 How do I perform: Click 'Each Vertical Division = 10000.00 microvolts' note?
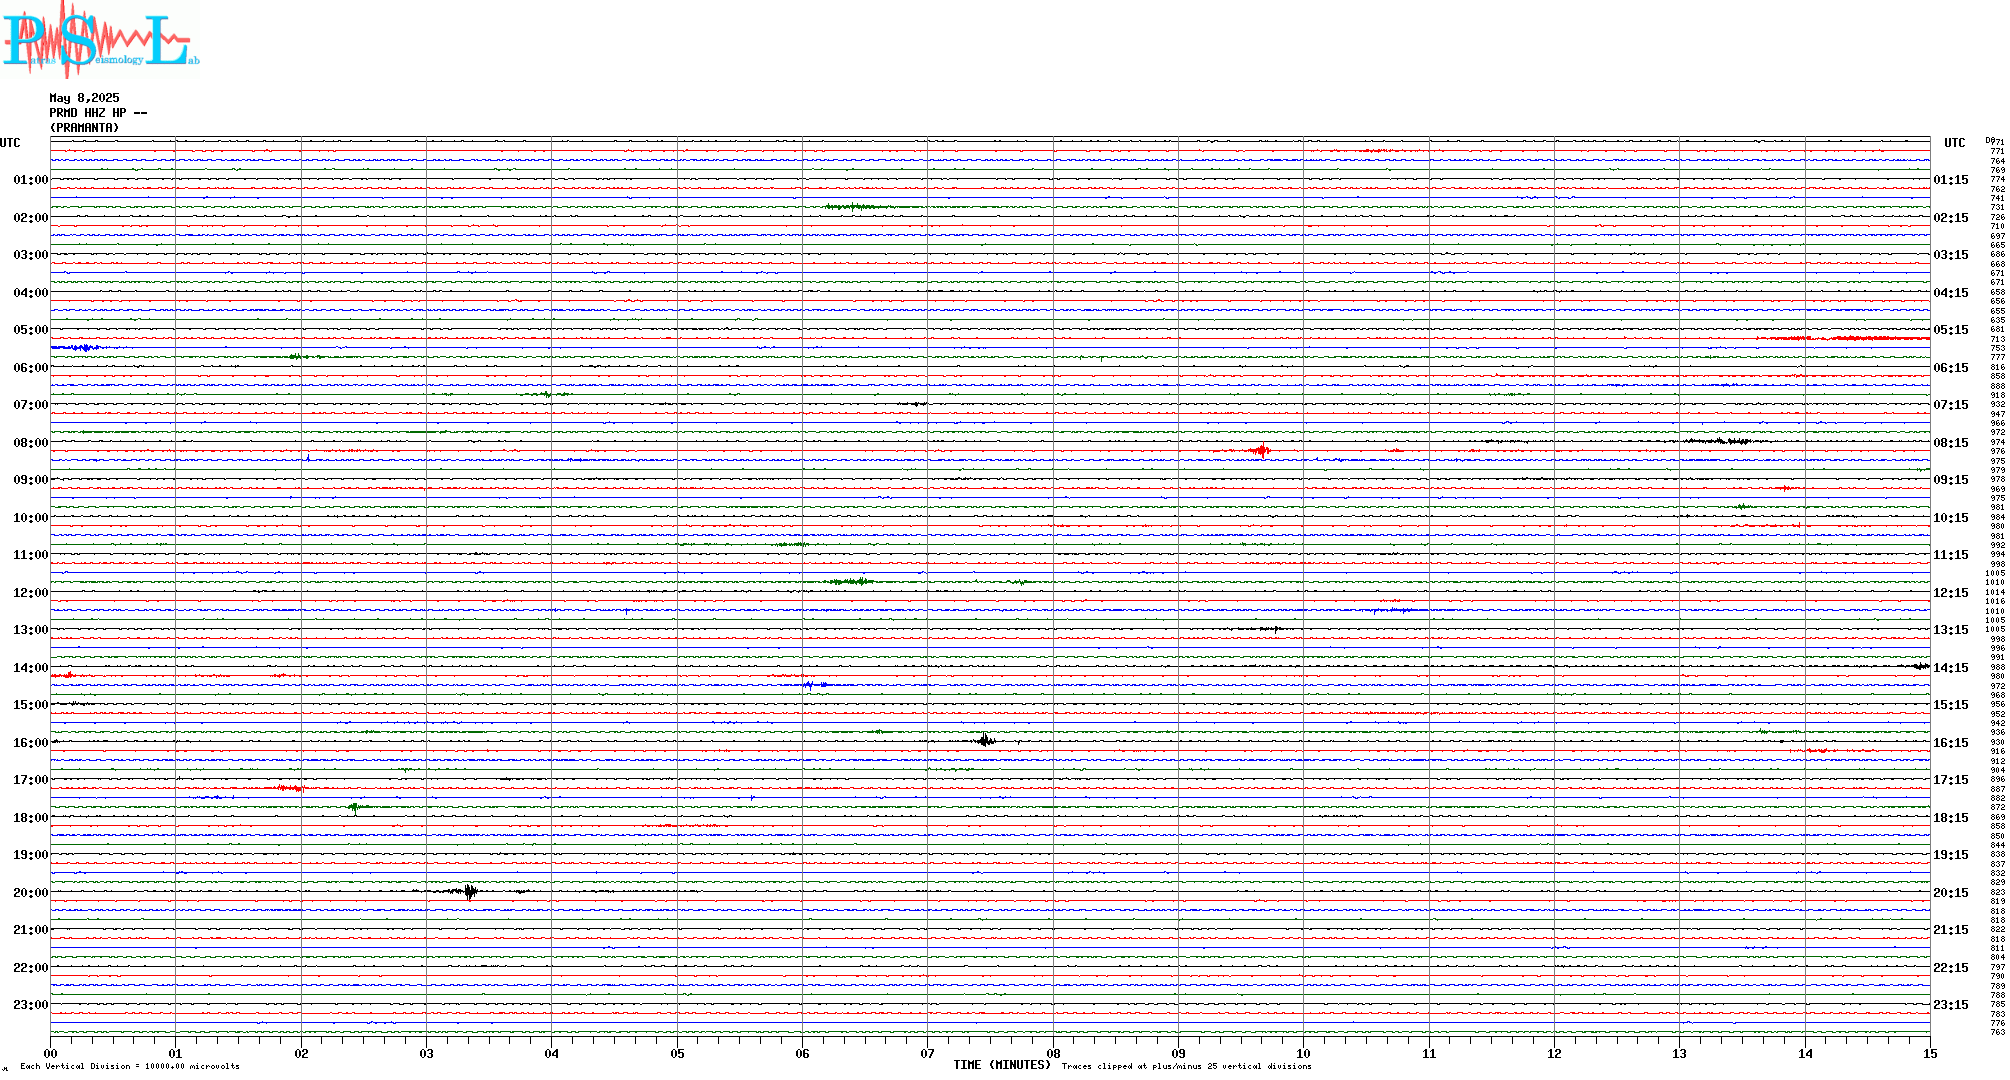point(130,1066)
